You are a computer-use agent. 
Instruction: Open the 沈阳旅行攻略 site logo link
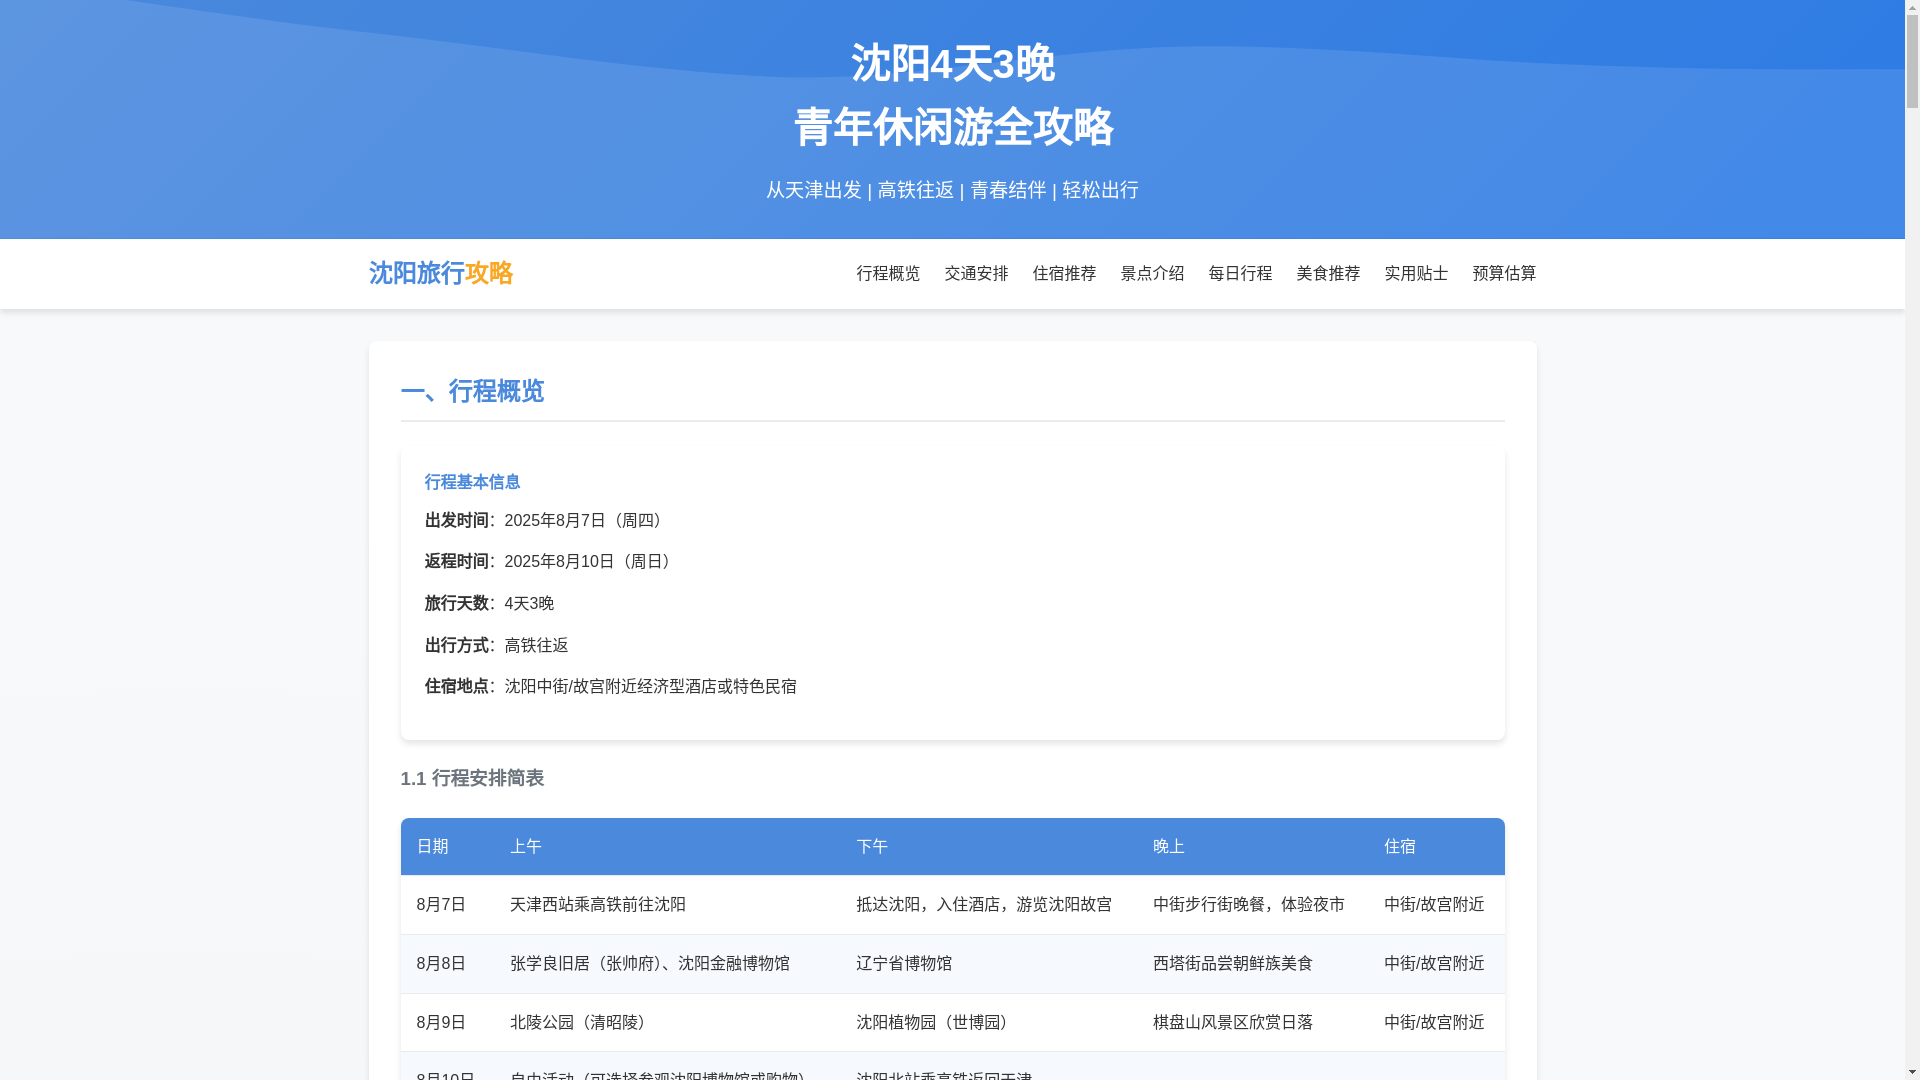click(x=440, y=273)
